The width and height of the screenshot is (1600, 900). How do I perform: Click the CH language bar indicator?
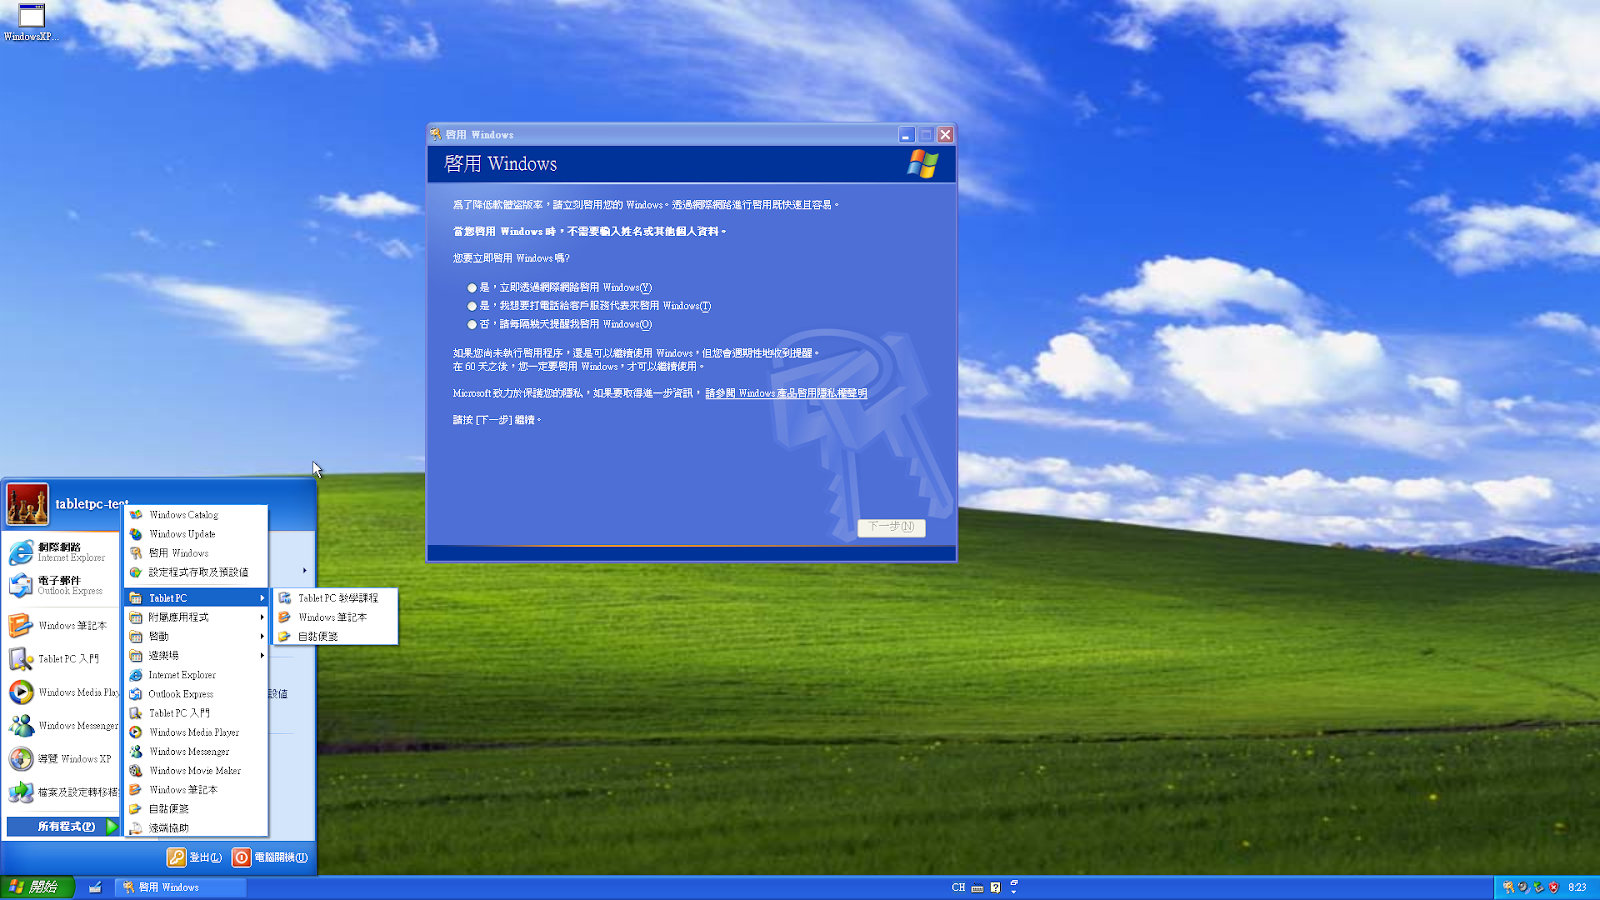click(959, 887)
